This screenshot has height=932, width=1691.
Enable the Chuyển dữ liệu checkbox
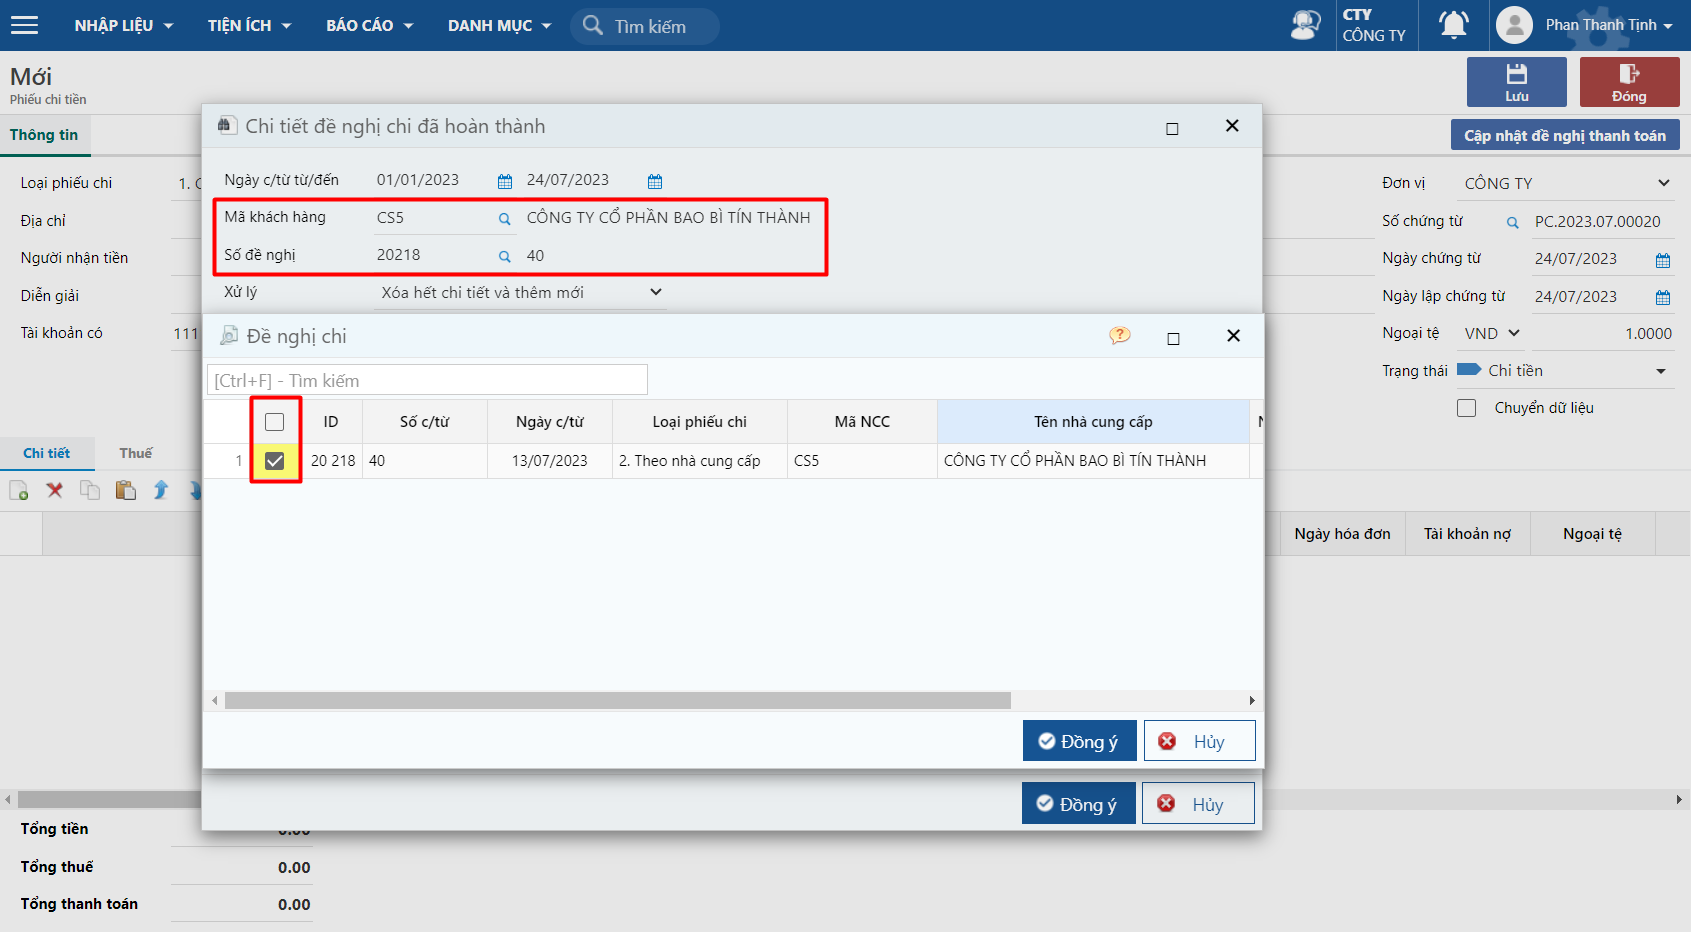coord(1466,408)
